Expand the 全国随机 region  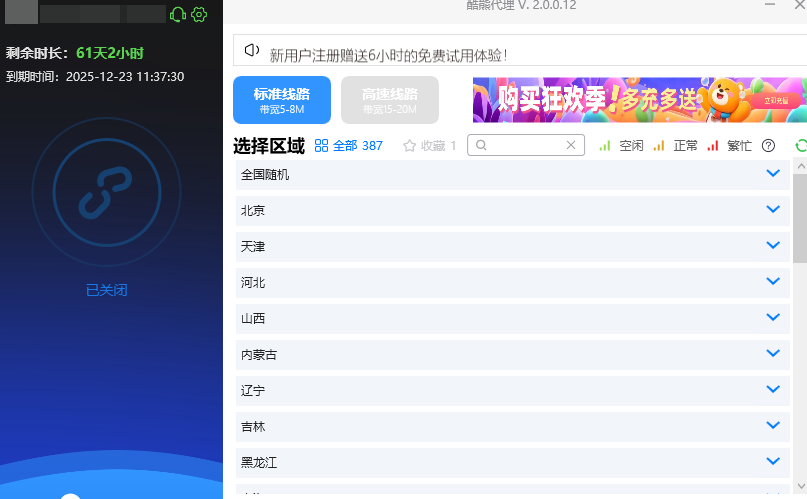click(772, 174)
